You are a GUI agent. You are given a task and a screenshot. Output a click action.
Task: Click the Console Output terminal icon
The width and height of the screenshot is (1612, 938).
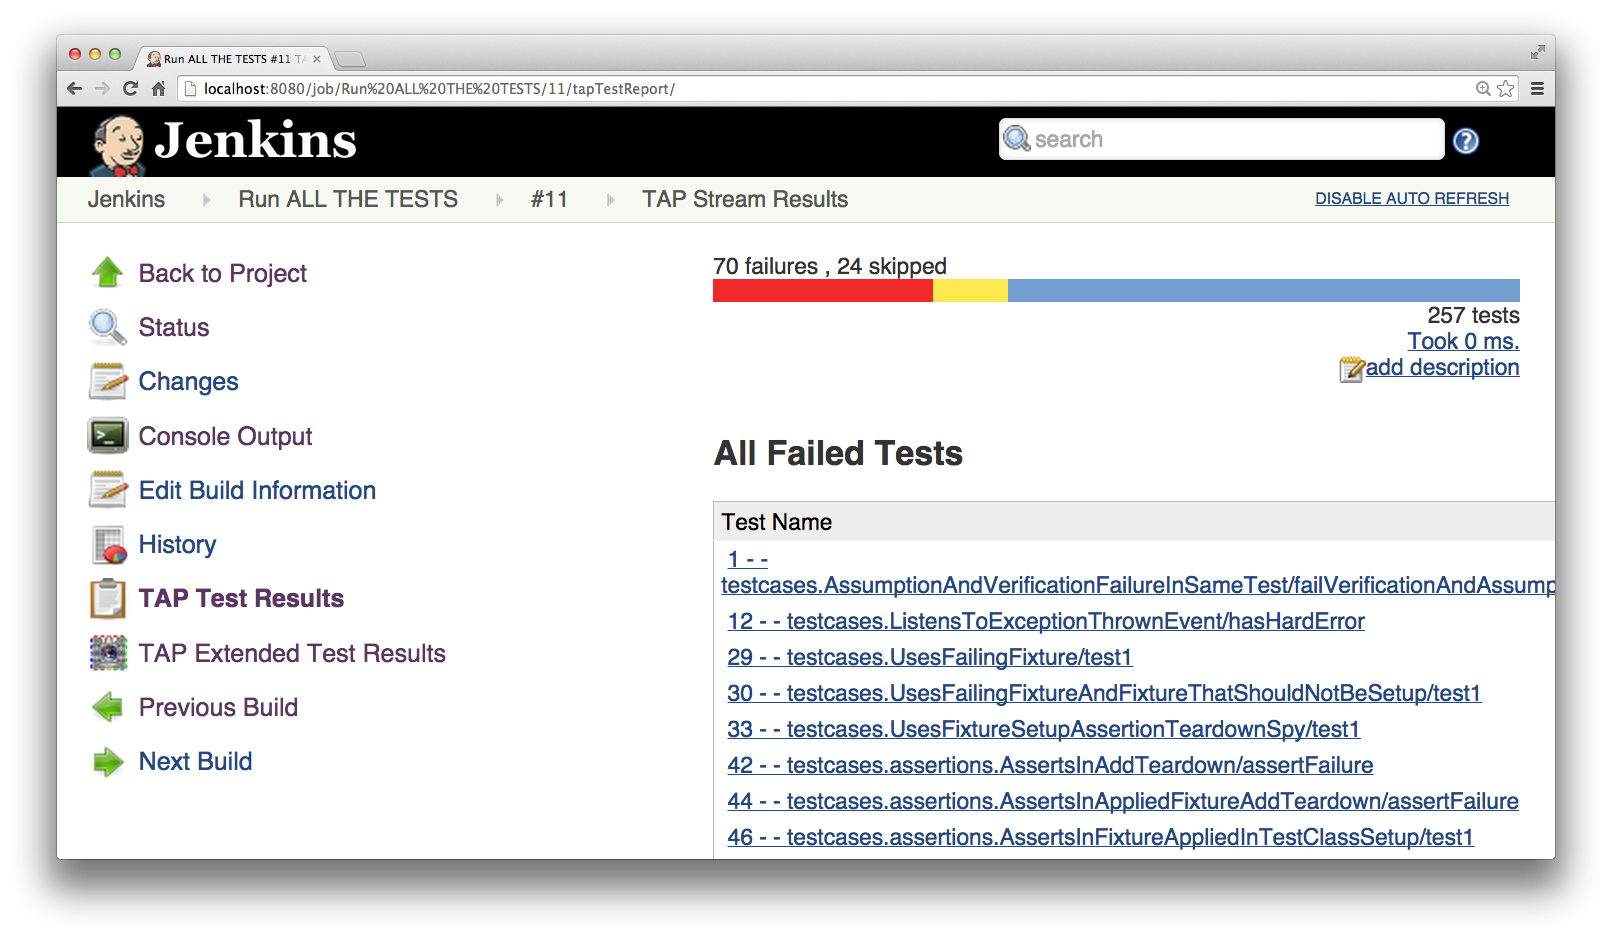coord(107,436)
